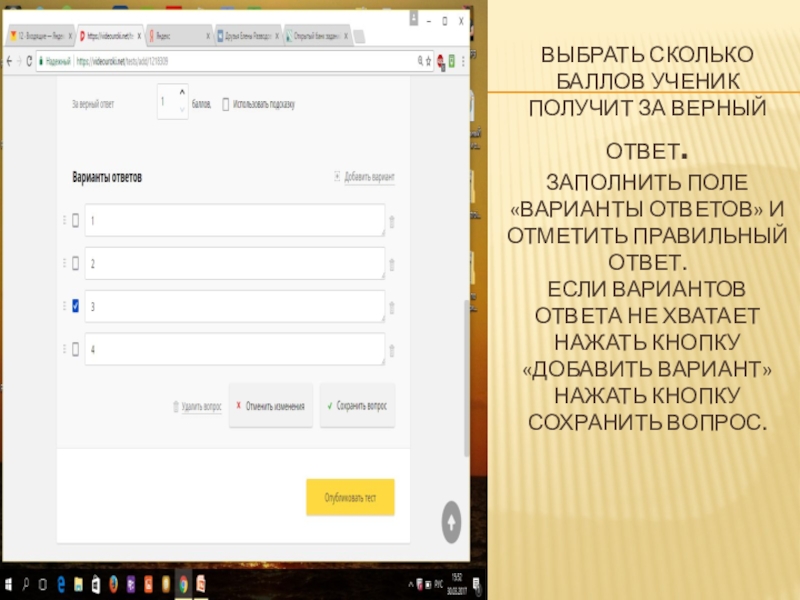This screenshot has height=600, width=800.
Task: Click into answer field 4
Action: coord(234,350)
